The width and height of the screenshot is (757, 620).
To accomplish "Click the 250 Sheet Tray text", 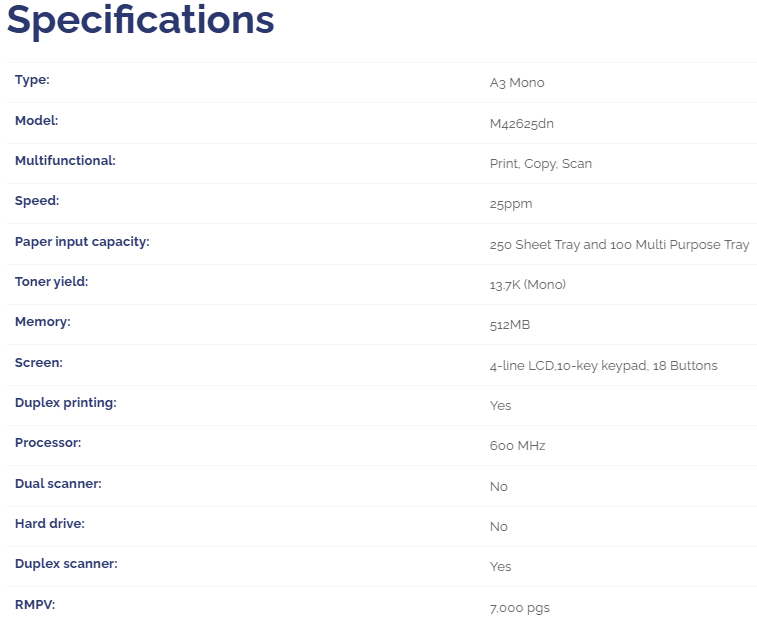I will pos(535,245).
